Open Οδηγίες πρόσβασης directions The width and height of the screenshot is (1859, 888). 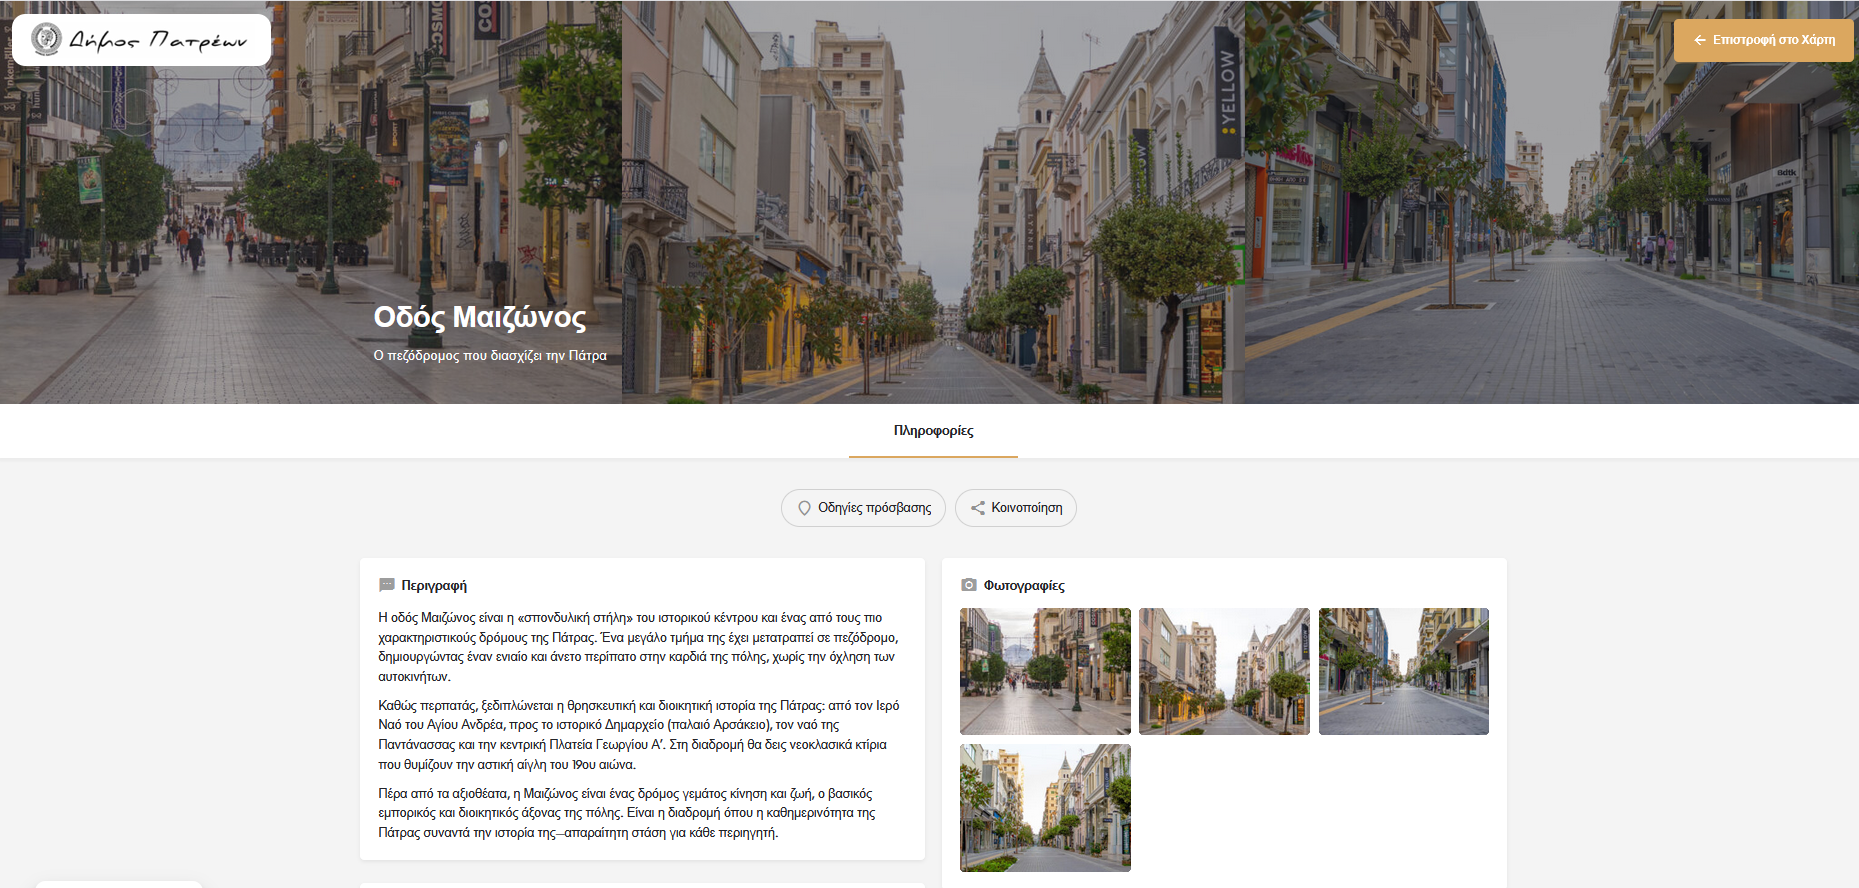[x=863, y=508]
